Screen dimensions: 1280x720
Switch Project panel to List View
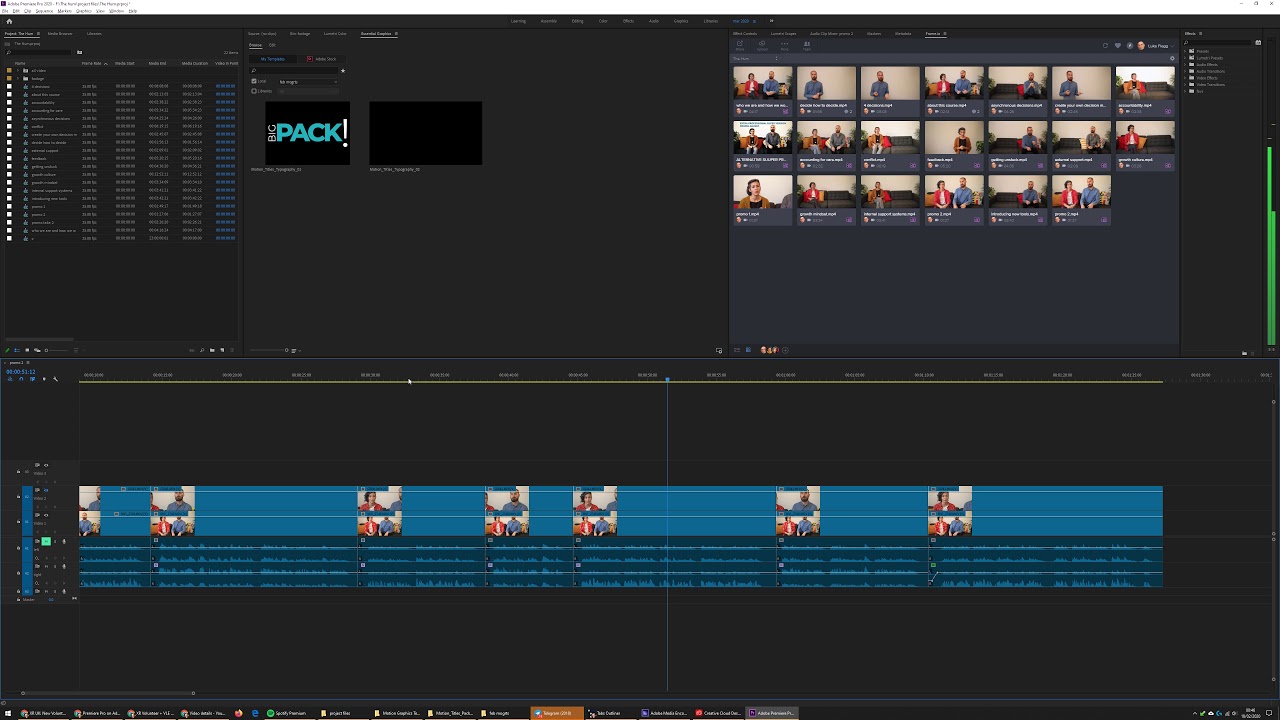[x=17, y=350]
